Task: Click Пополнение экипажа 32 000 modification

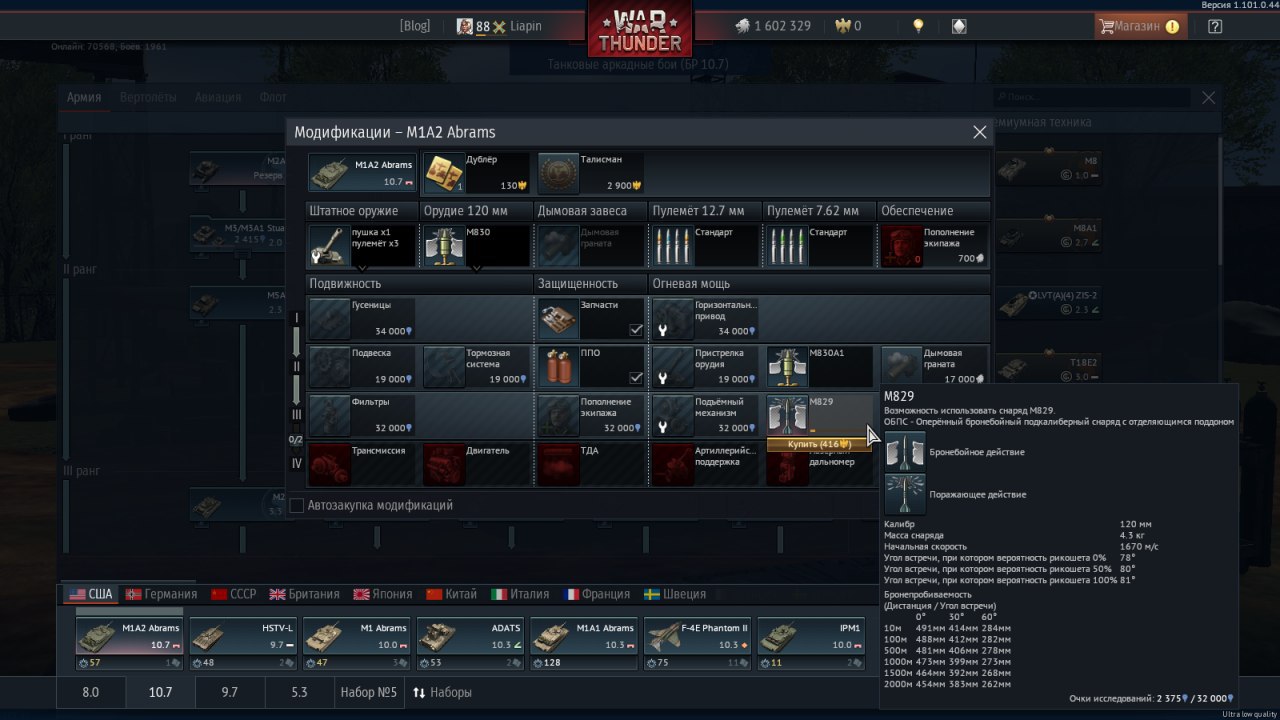Action: tap(591, 415)
